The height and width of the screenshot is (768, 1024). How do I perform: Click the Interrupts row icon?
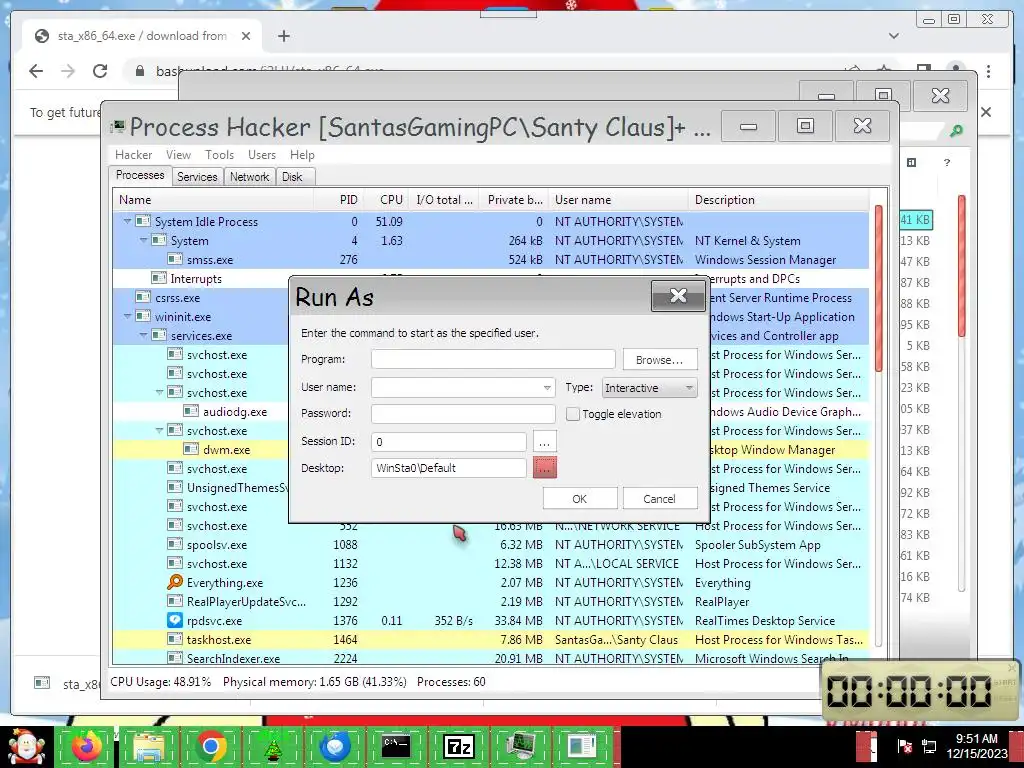click(159, 278)
